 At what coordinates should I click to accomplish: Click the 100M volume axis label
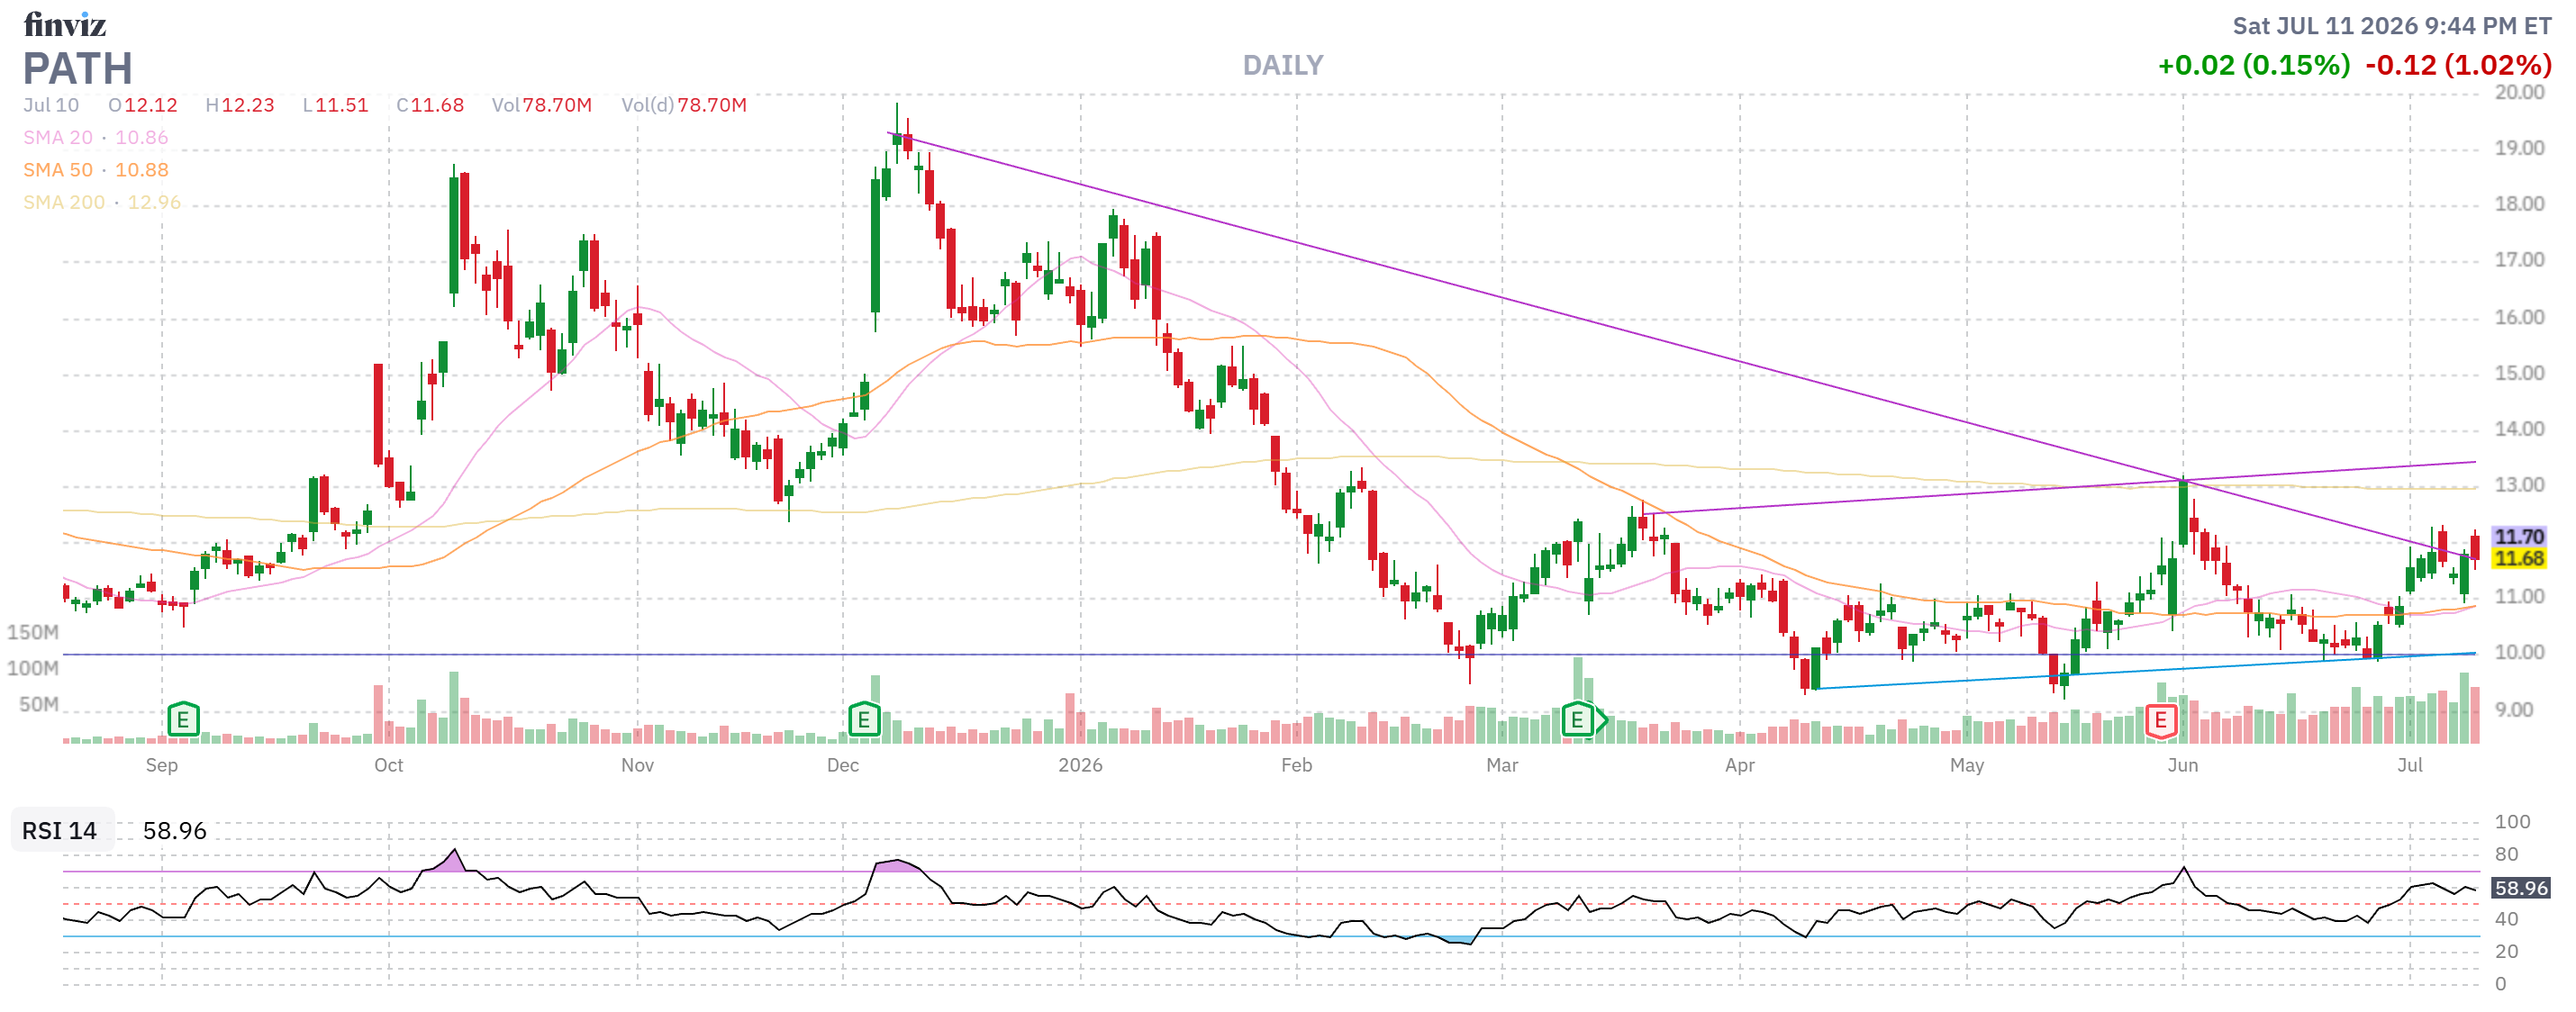(x=33, y=668)
